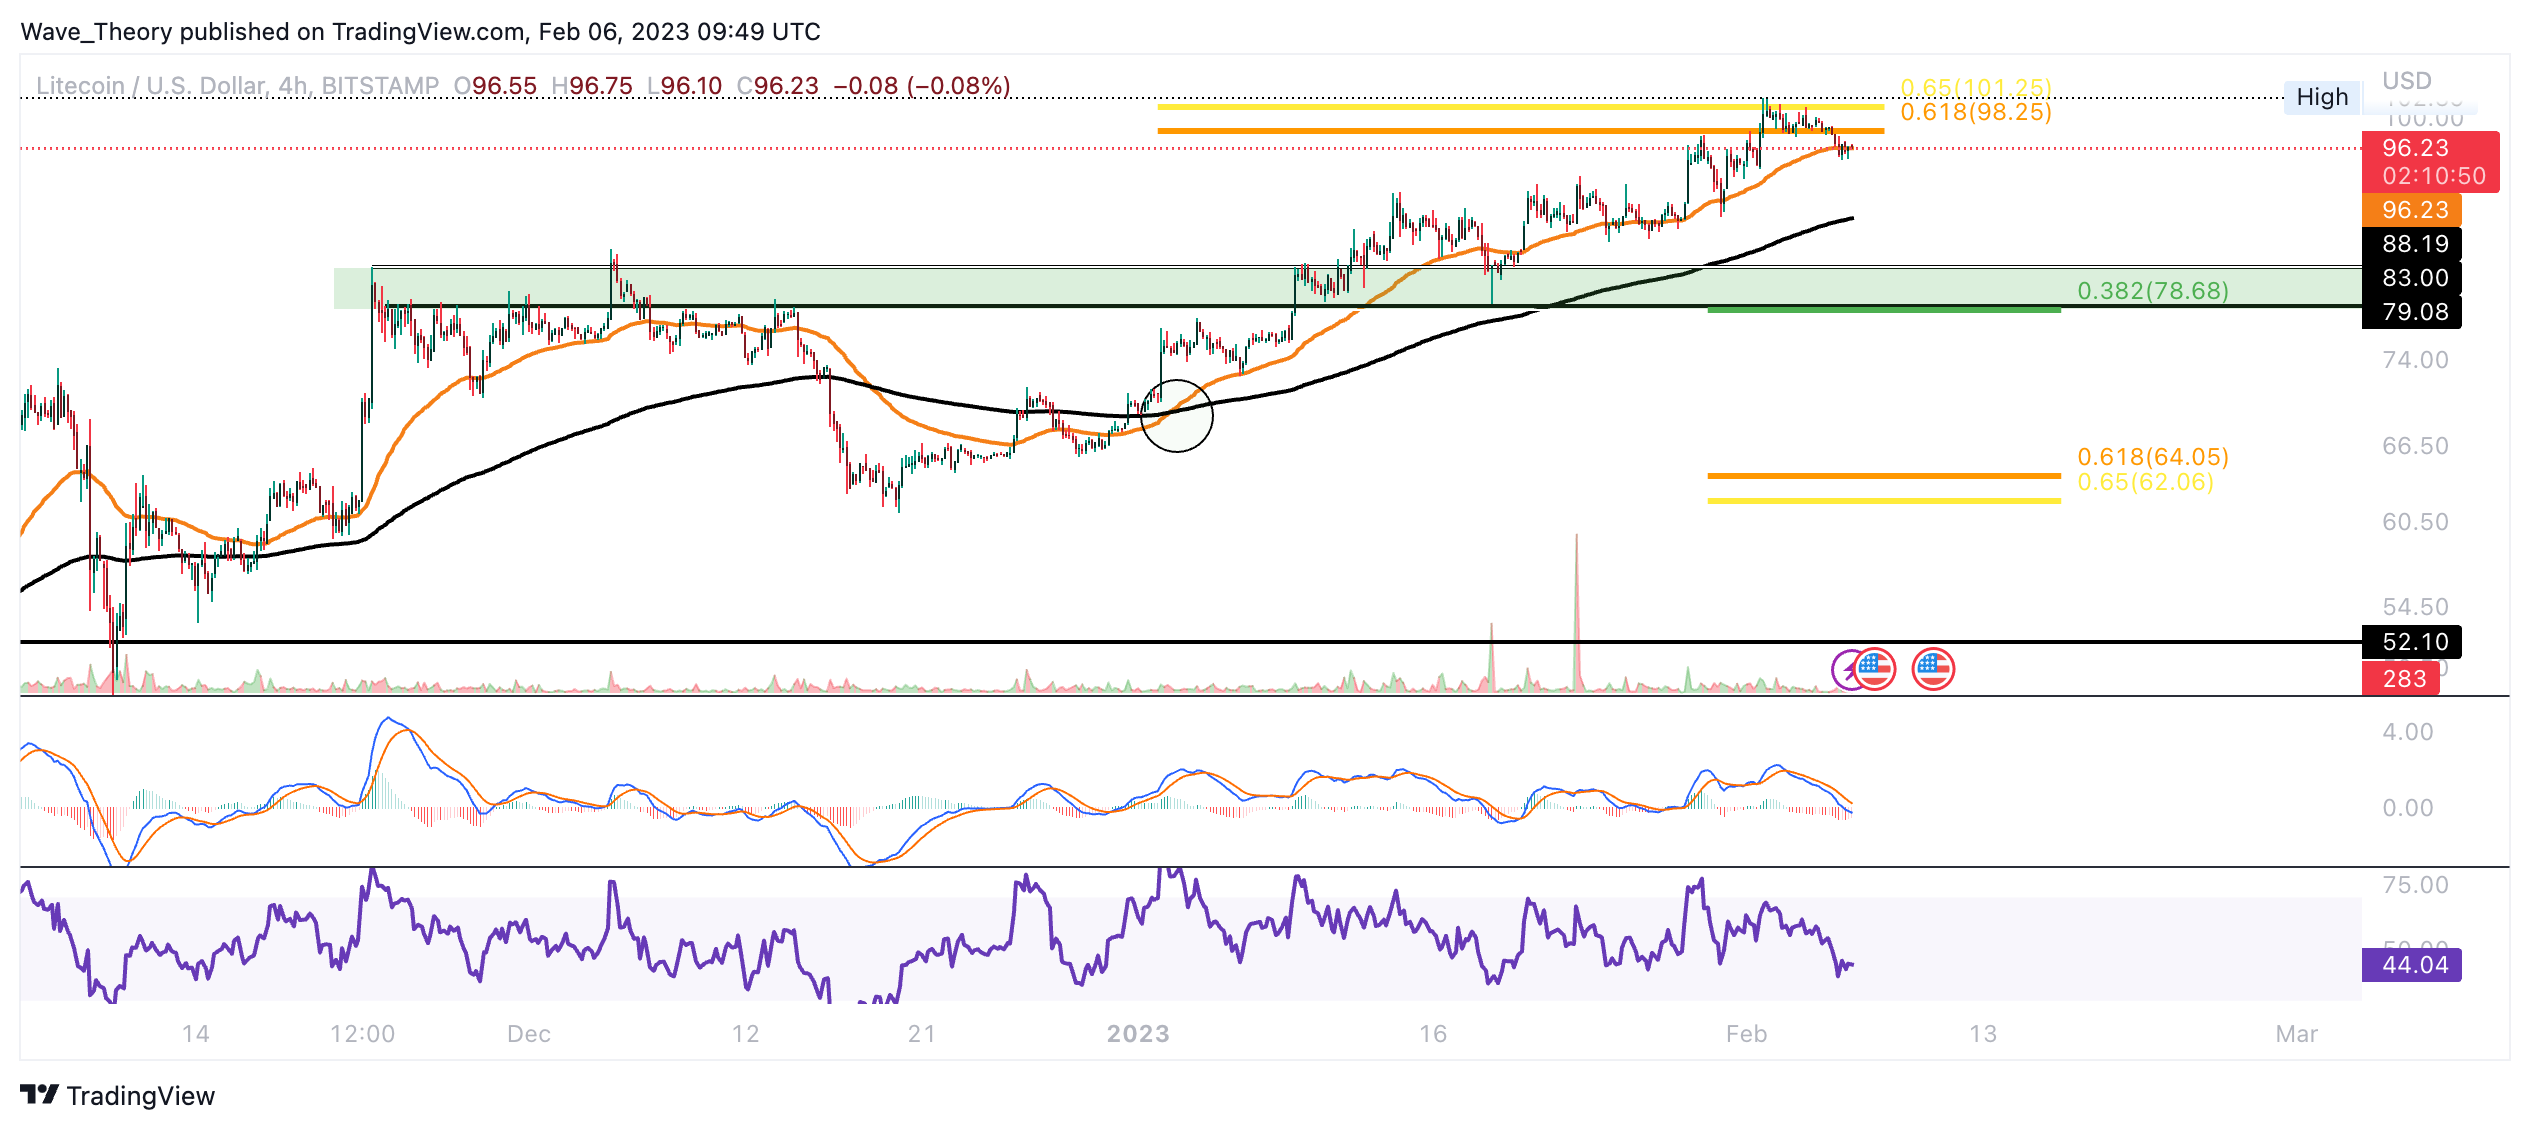
Task: Click the purple 44.04 RSI value label
Action: (2411, 965)
